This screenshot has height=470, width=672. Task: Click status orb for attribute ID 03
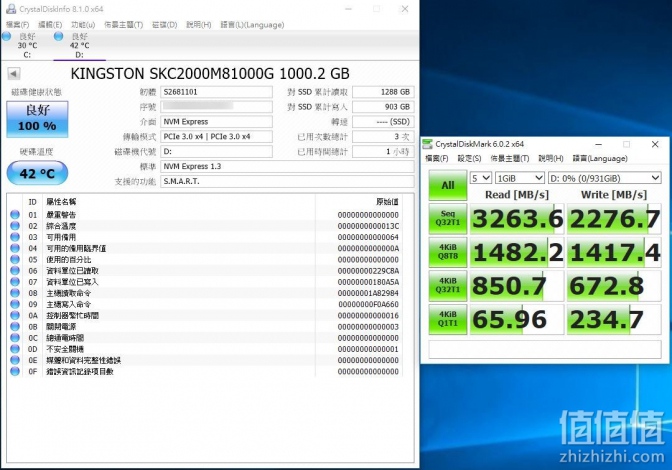point(15,236)
